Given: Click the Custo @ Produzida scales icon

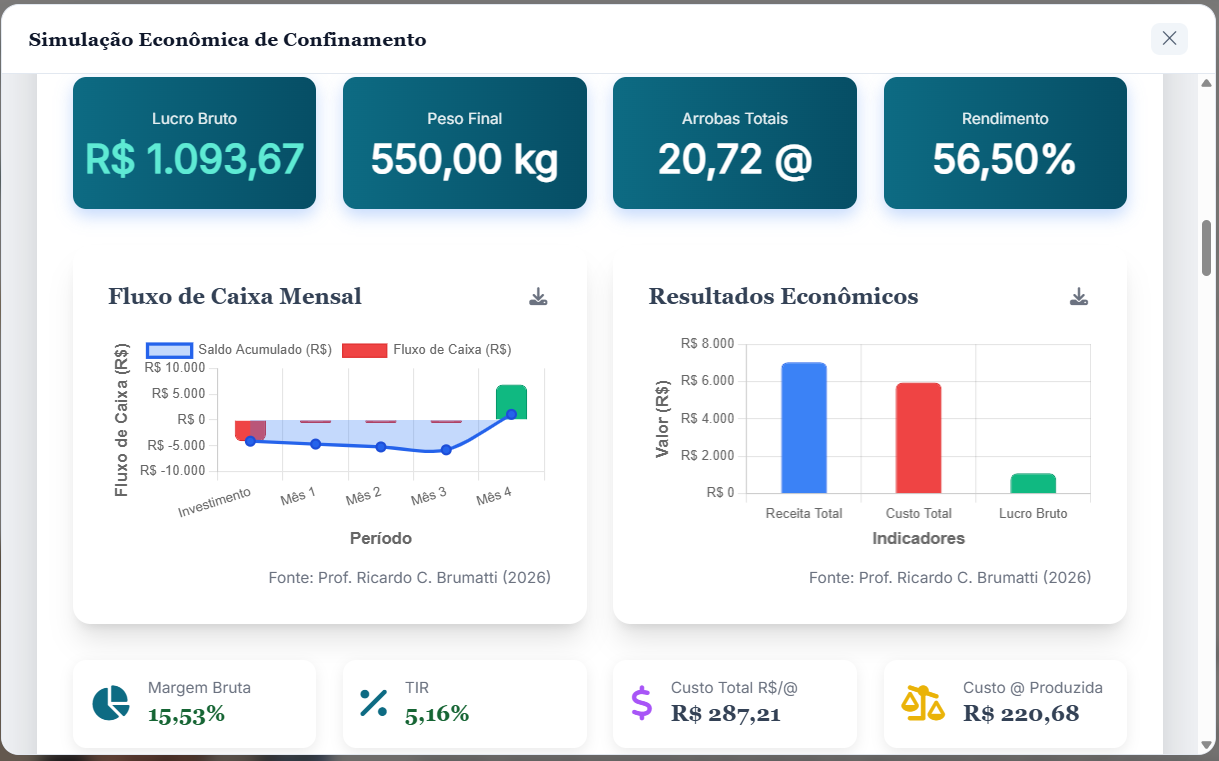Looking at the screenshot, I should [923, 703].
